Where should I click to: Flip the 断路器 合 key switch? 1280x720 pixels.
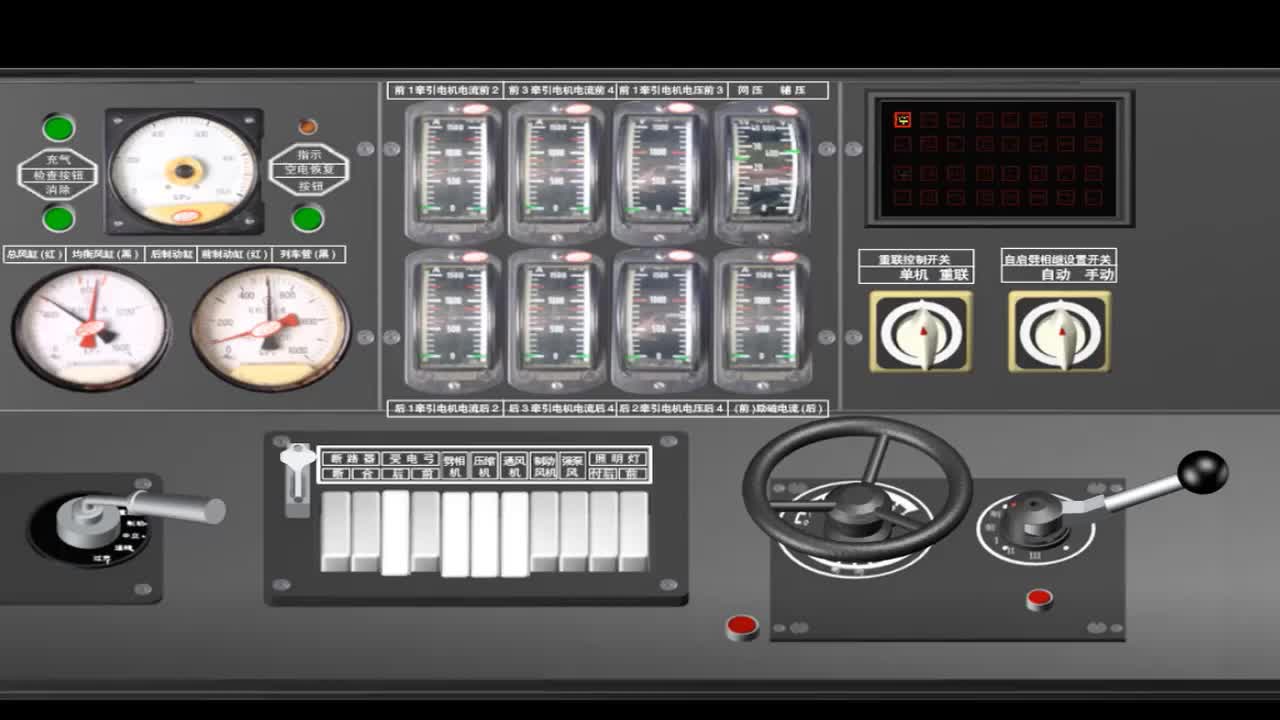click(365, 531)
